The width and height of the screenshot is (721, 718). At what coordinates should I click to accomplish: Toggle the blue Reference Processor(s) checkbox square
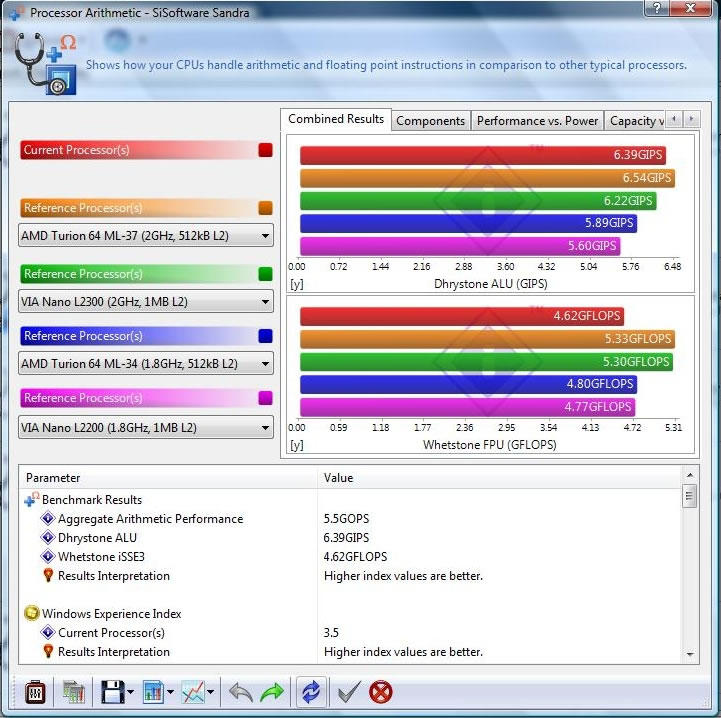tap(265, 336)
